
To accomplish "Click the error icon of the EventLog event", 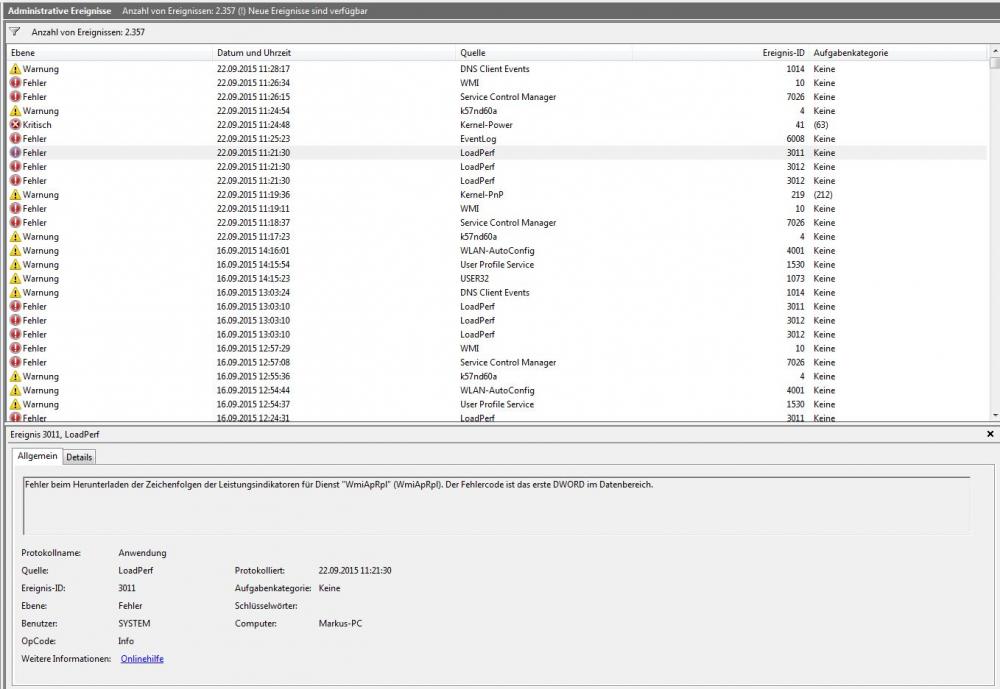I will pyautogui.click(x=15, y=139).
